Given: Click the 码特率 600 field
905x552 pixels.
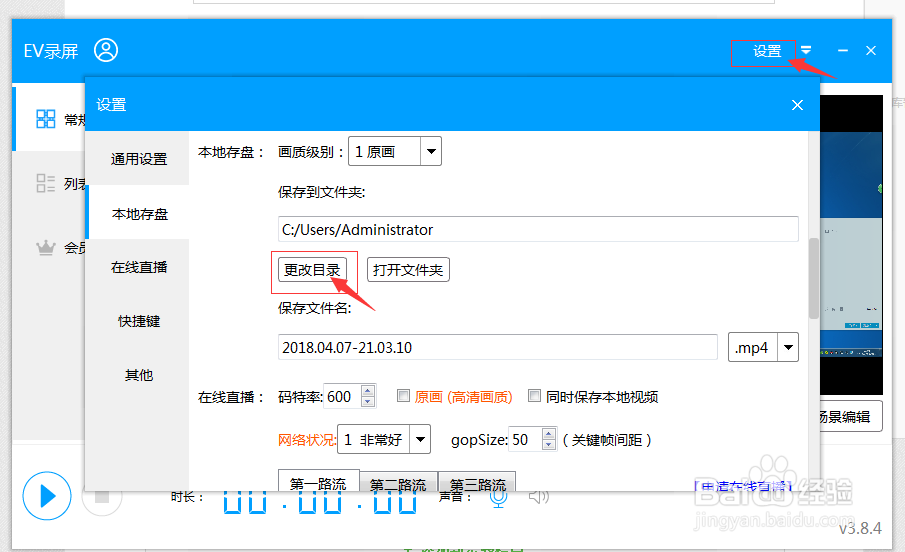Looking at the screenshot, I should click(x=342, y=396).
